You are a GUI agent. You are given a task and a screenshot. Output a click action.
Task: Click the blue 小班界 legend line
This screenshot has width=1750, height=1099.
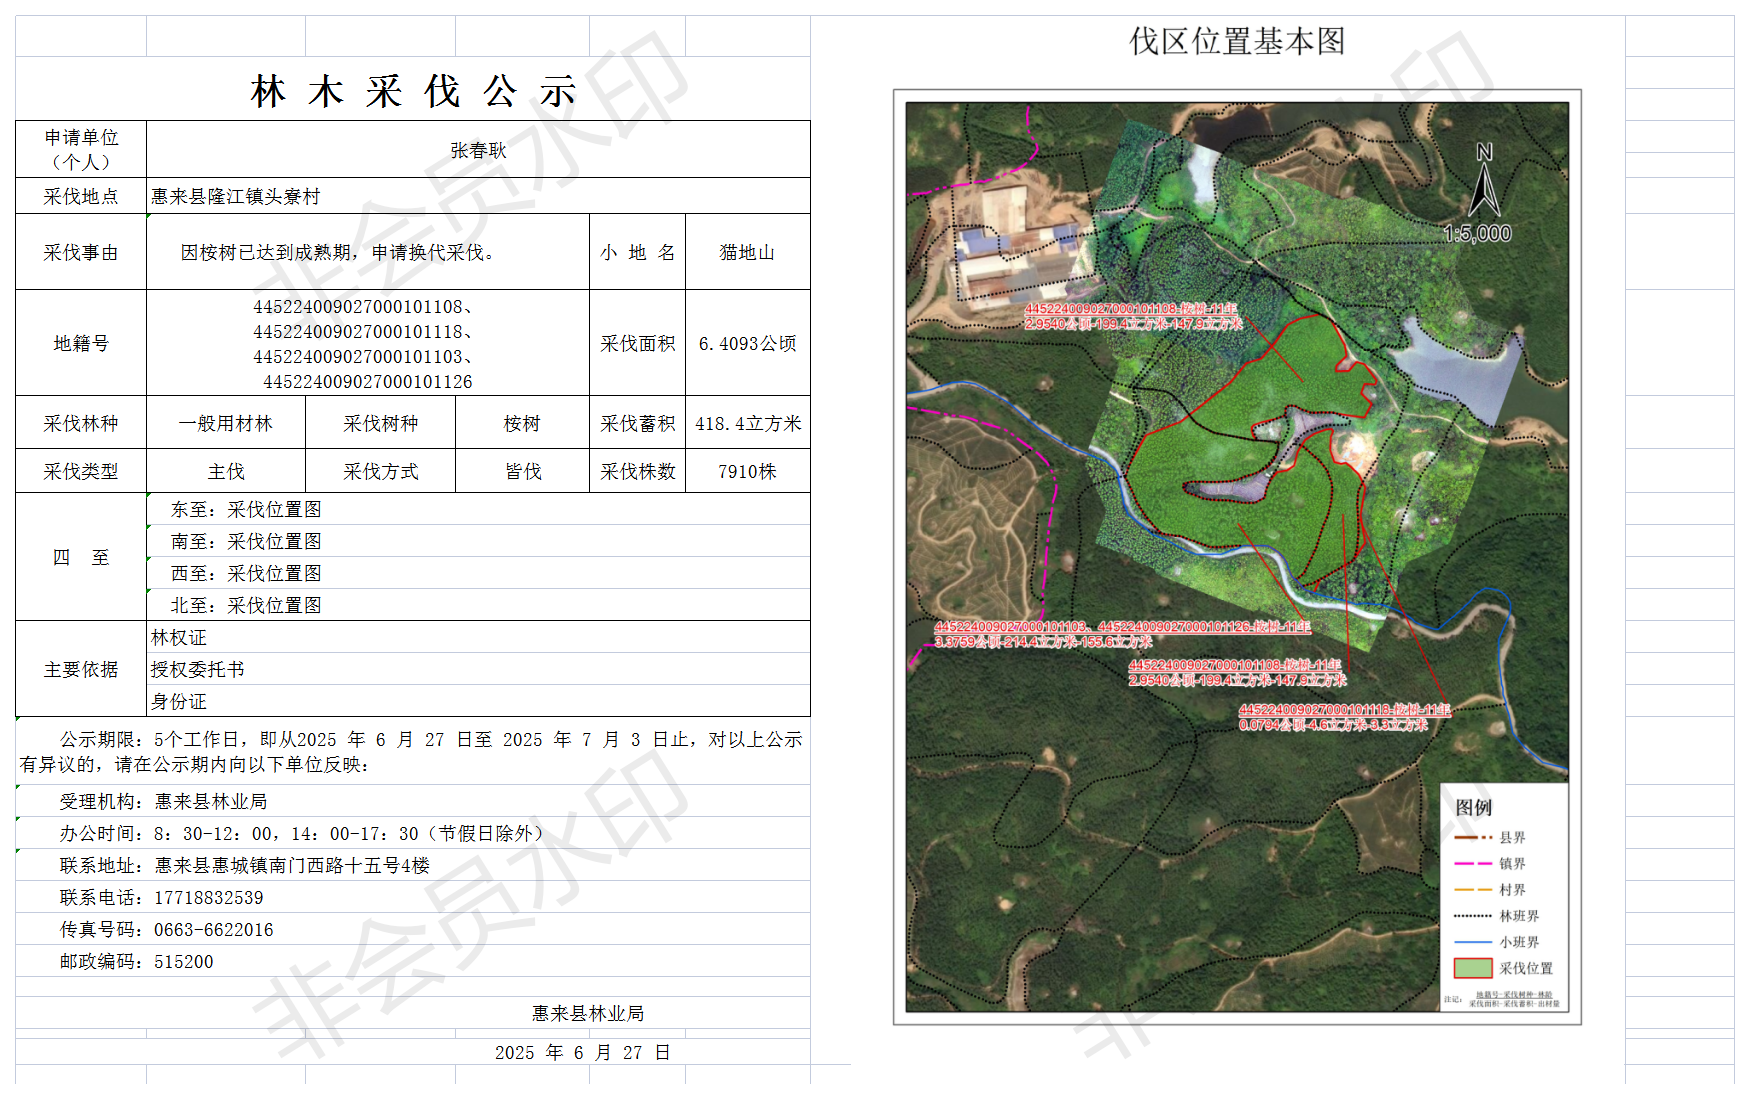pos(1473,942)
